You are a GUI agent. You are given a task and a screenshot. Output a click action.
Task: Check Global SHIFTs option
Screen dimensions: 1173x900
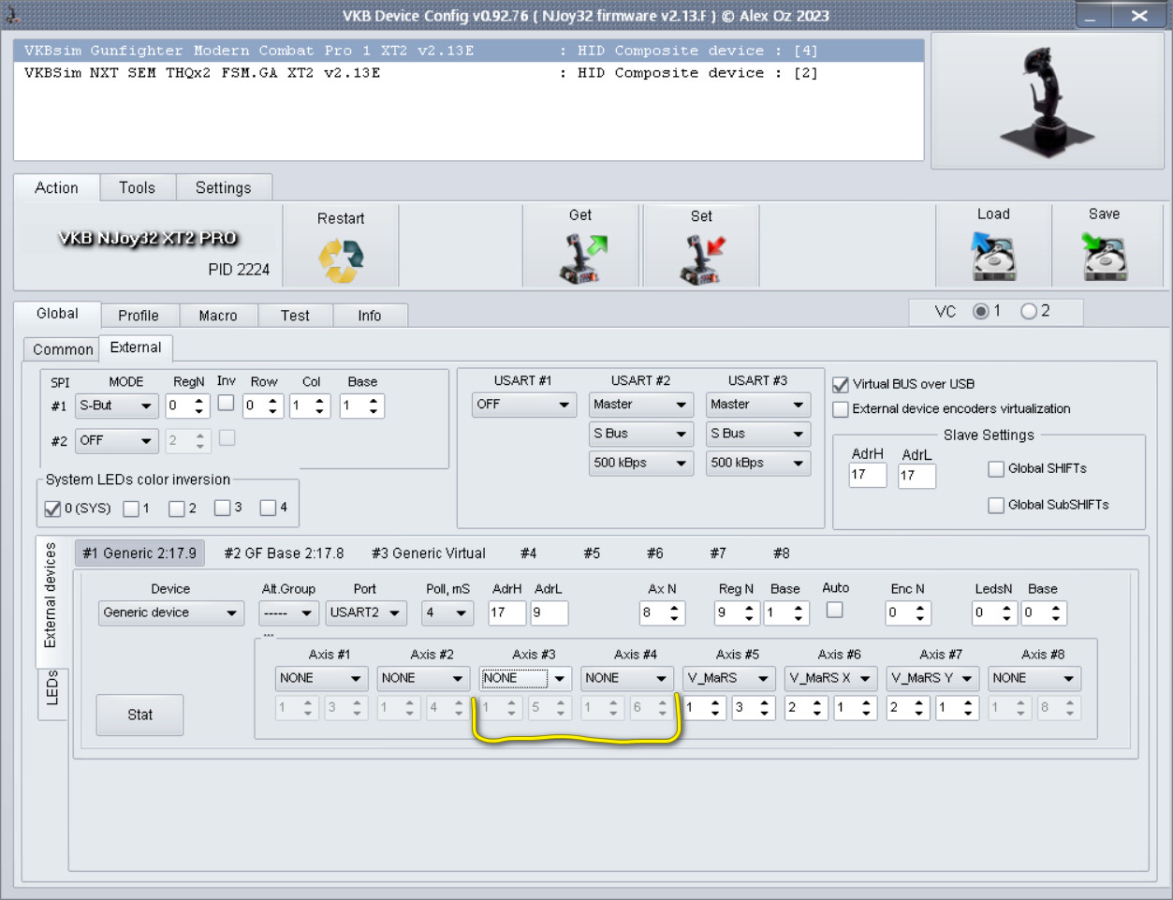click(996, 469)
